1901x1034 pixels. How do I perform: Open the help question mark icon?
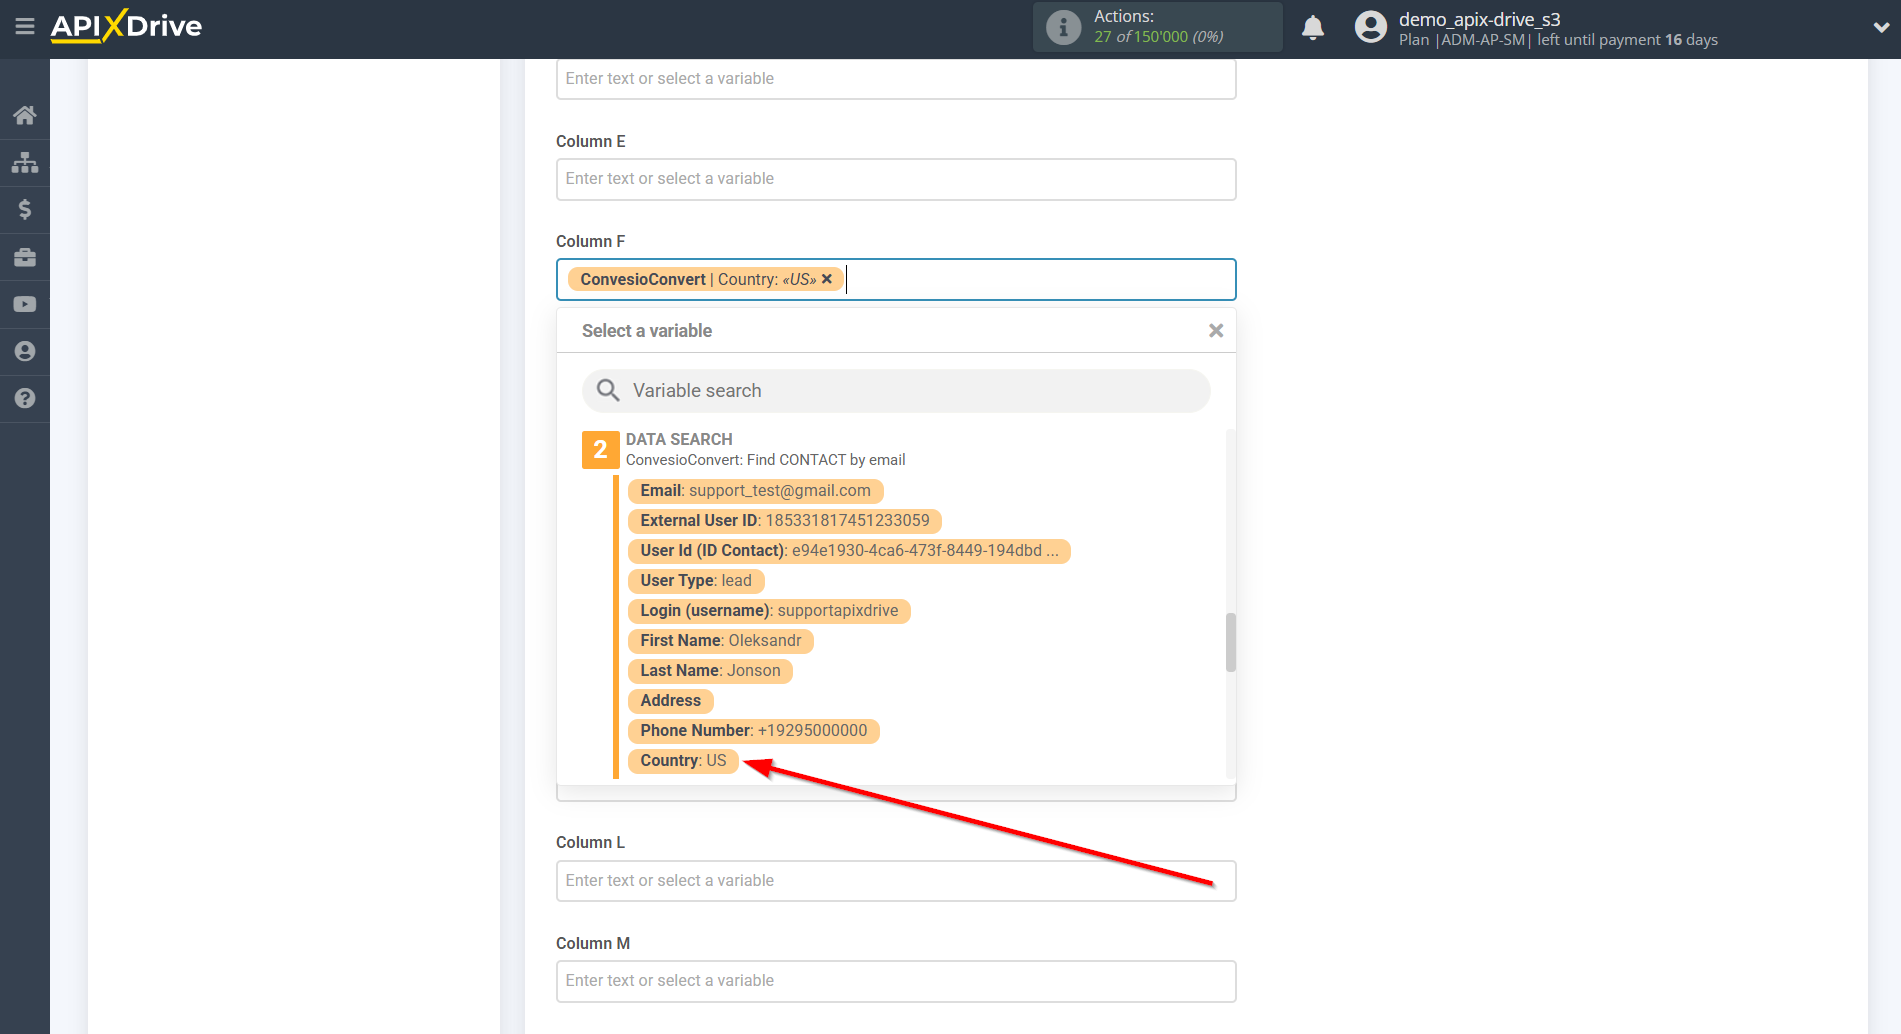click(25, 398)
